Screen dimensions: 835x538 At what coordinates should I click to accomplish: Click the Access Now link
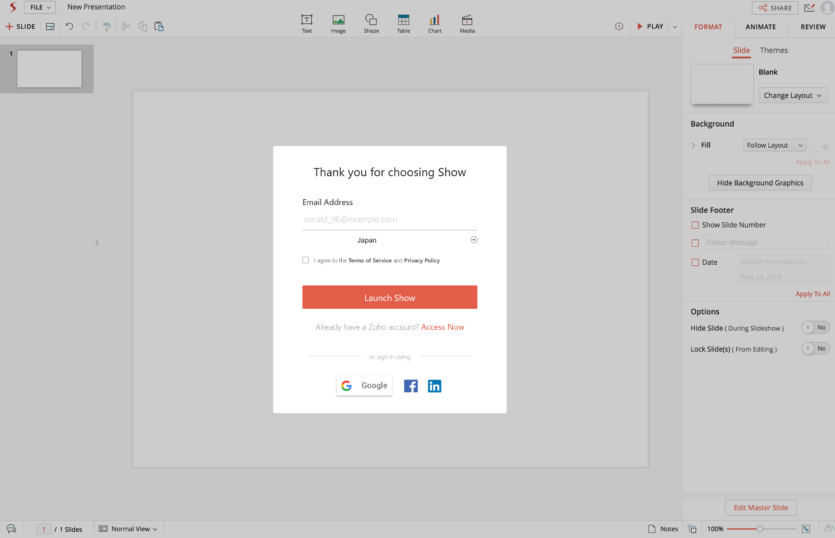click(x=442, y=327)
